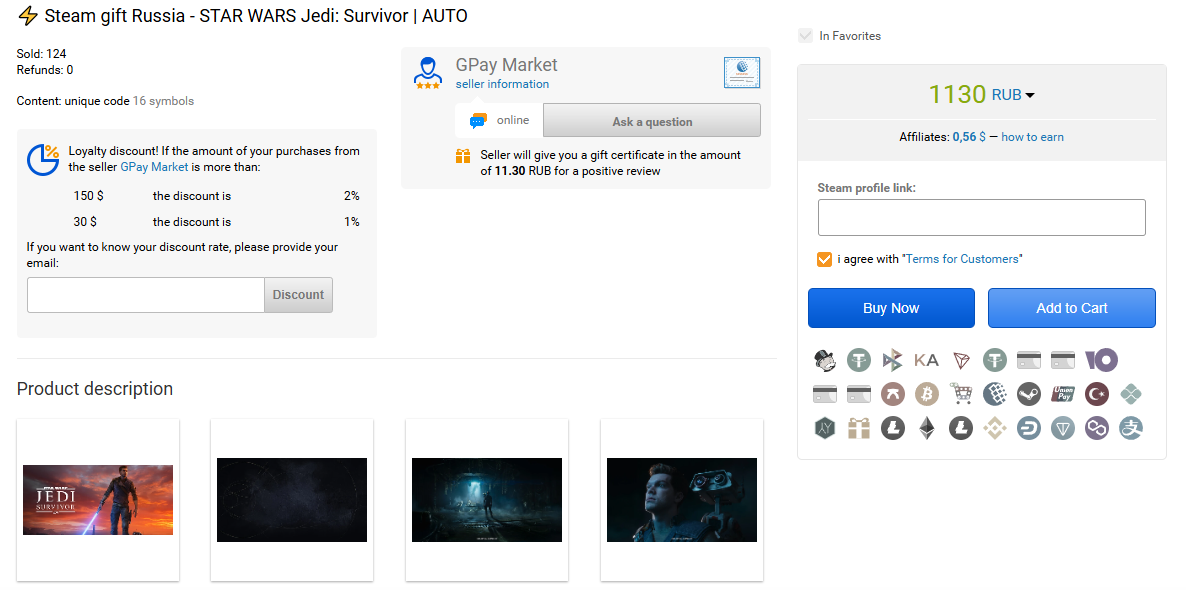Select the UnionPay payment icon
The width and height of the screenshot is (1186, 590).
[x=1063, y=394]
